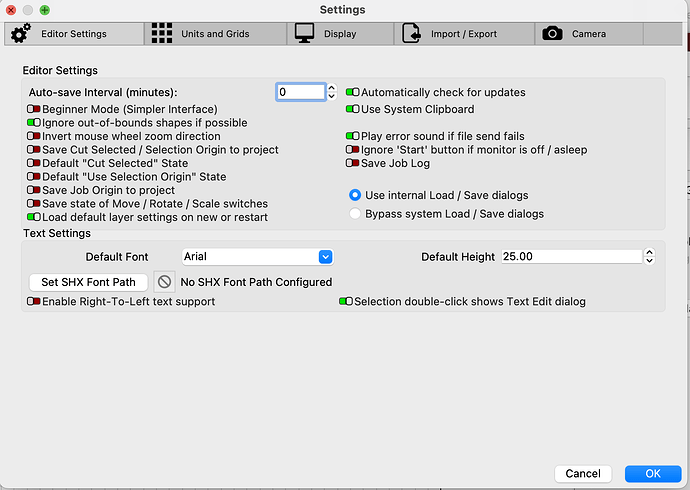Increase Auto-save Interval with the up arrow
This screenshot has width=690, height=490.
pos(332,88)
